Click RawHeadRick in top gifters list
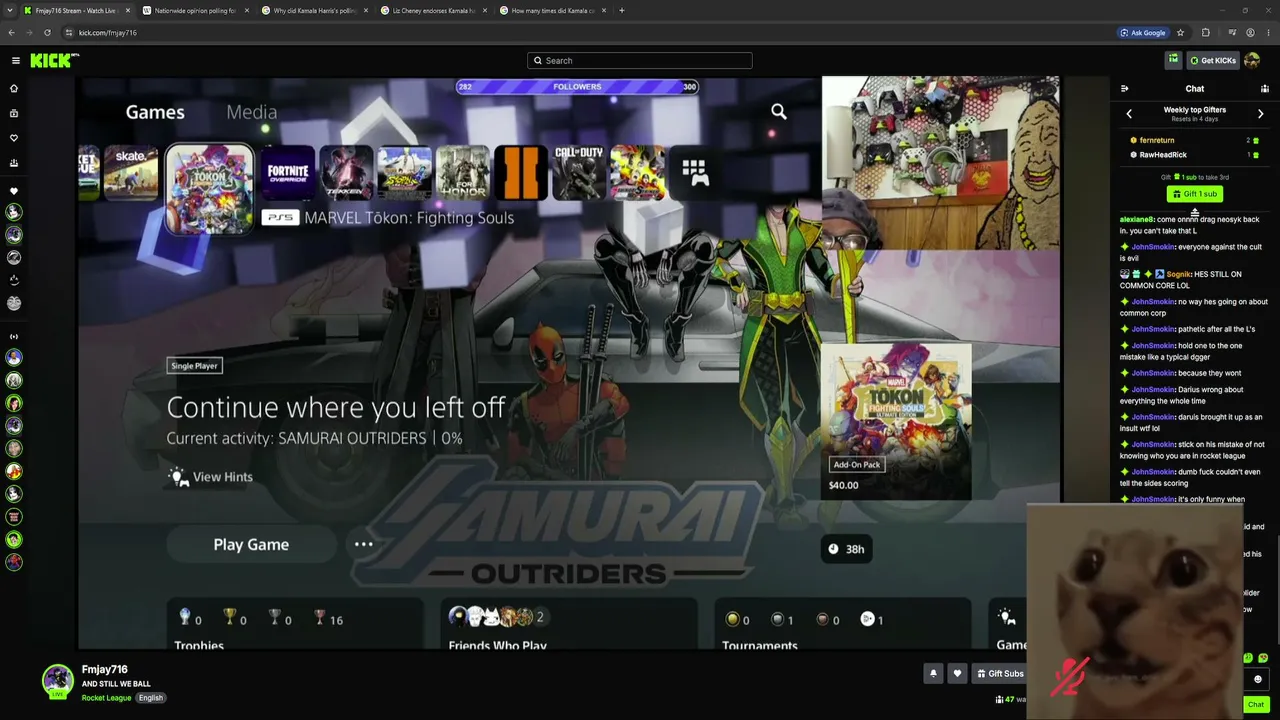The height and width of the screenshot is (720, 1280). coord(1163,155)
